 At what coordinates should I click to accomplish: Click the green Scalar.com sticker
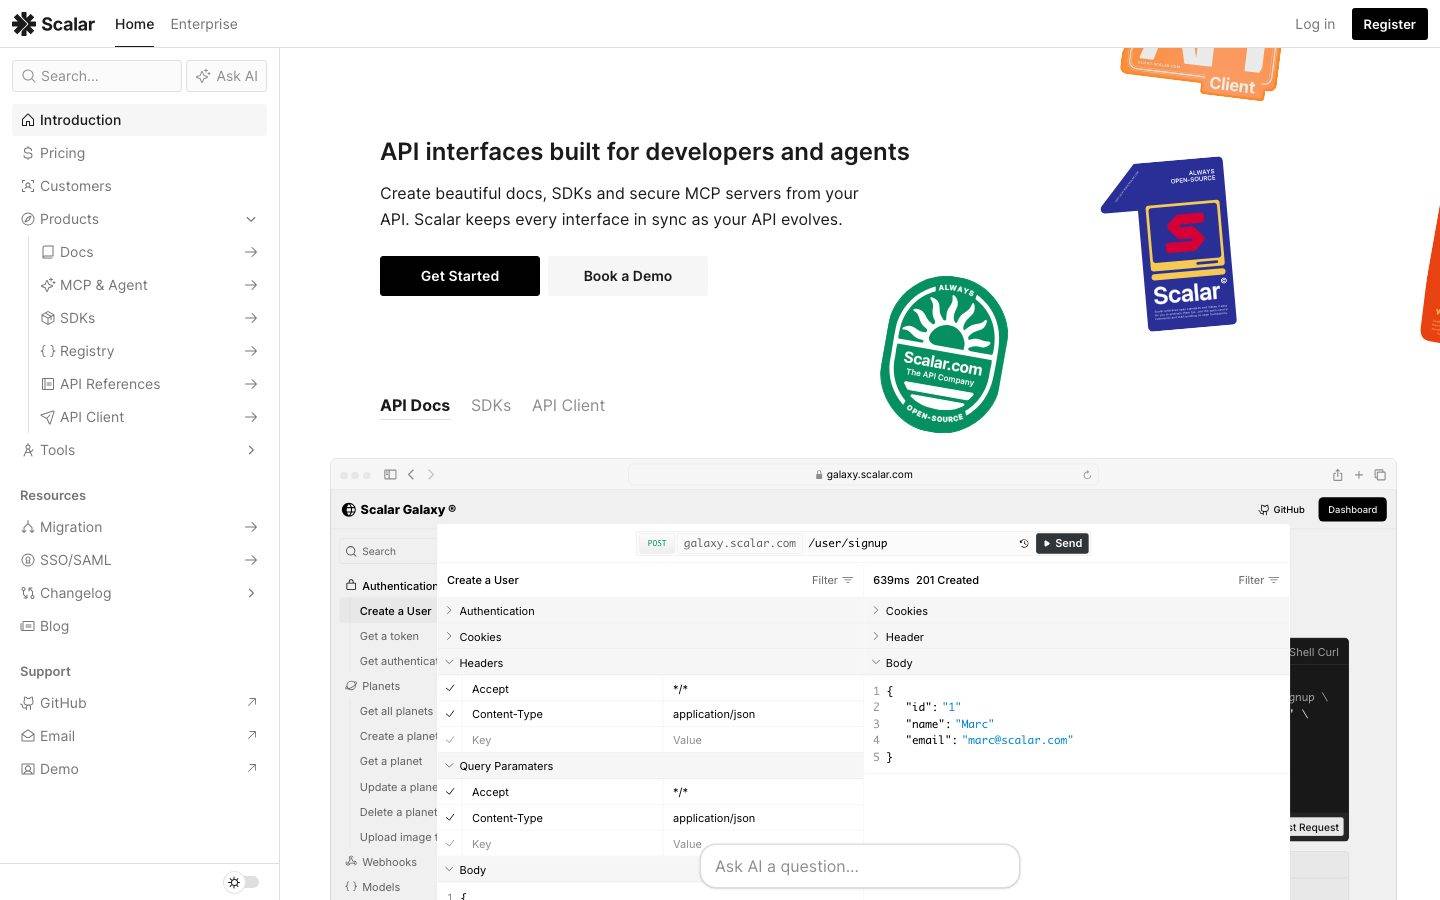tap(943, 355)
